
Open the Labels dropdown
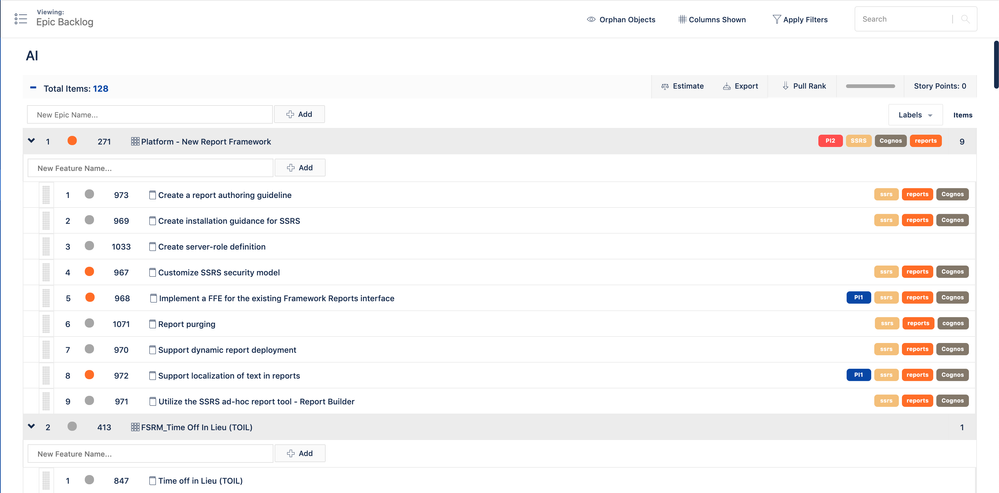click(x=916, y=115)
